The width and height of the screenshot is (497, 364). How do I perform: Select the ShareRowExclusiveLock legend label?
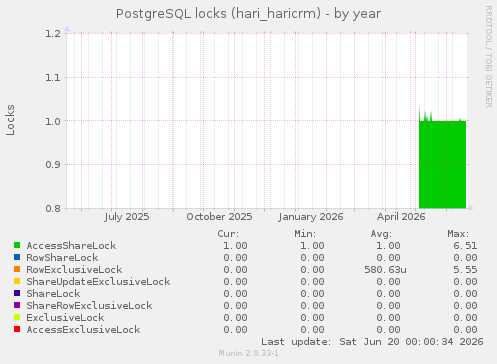89,306
